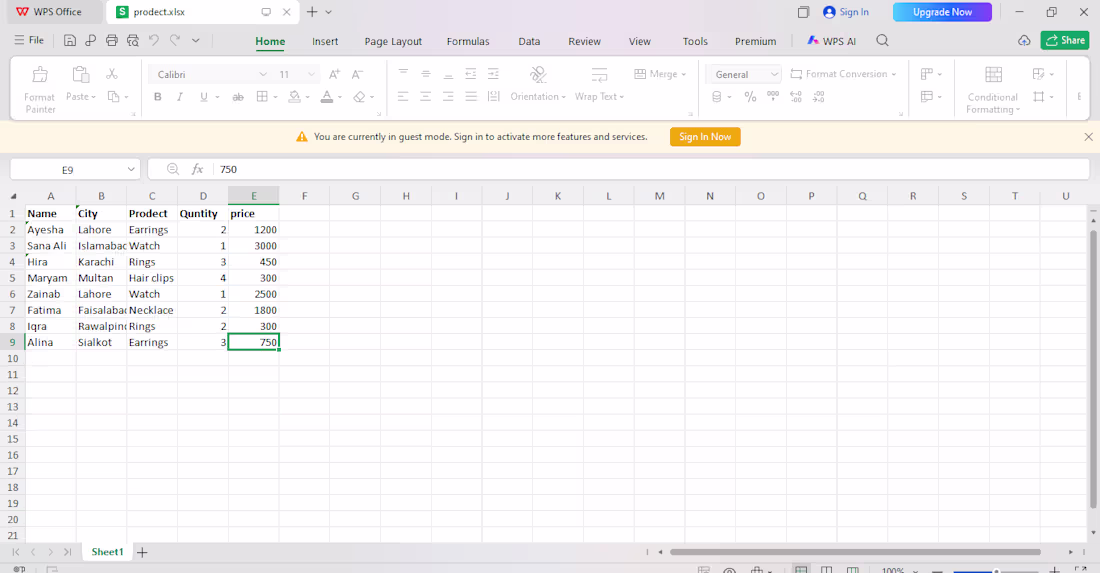The height and width of the screenshot is (573, 1100).
Task: Toggle bold formatting
Action: point(158,97)
